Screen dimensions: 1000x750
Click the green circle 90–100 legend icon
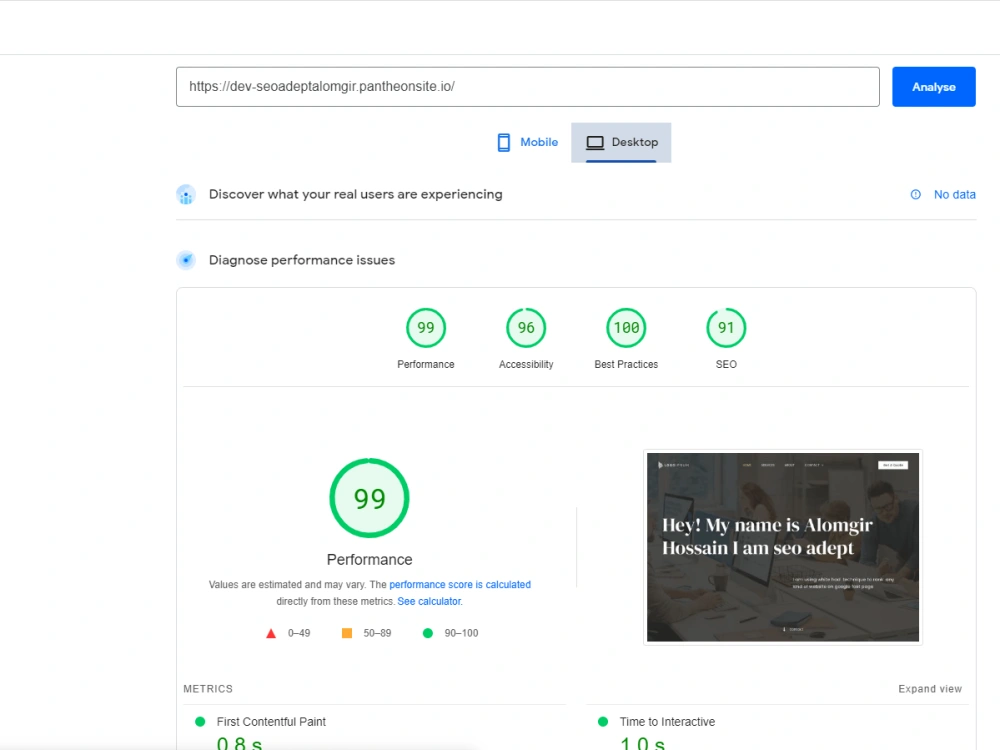[428, 633]
